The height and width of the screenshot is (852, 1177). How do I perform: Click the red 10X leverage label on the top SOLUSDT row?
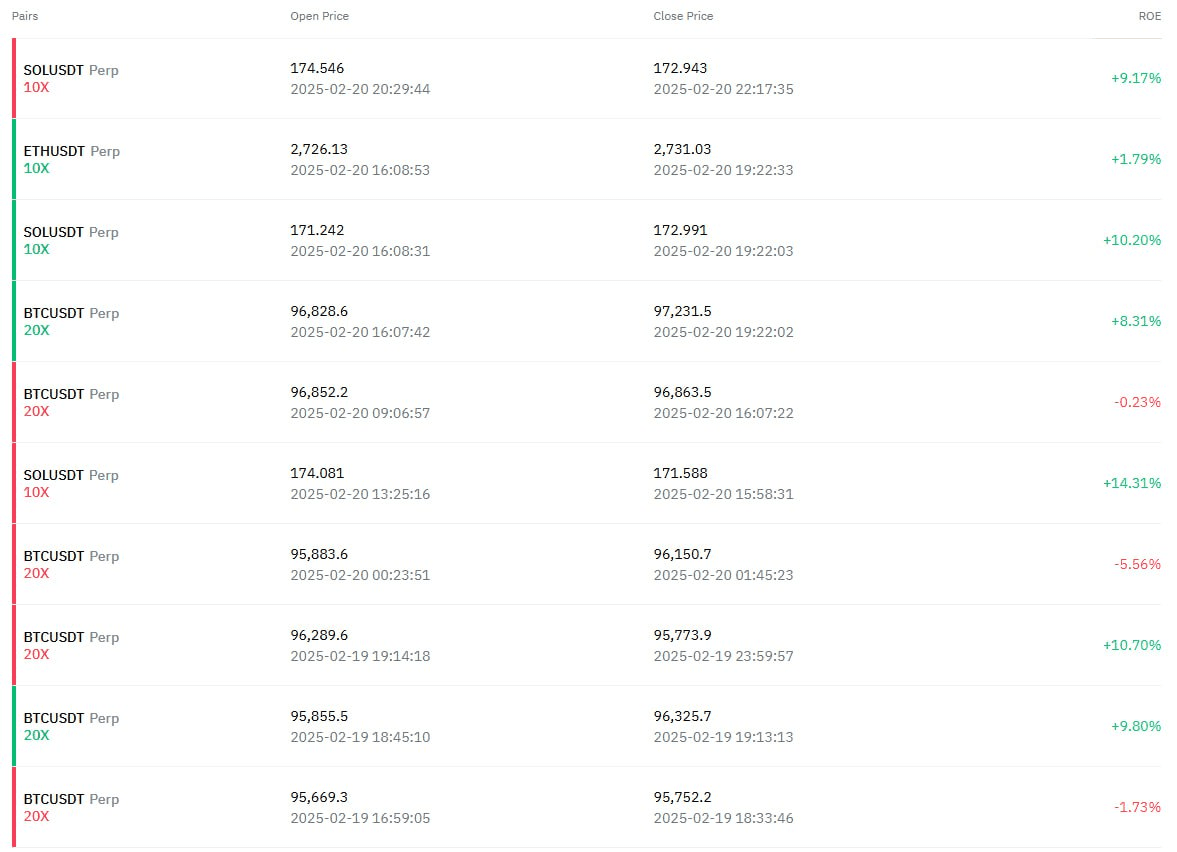point(36,87)
